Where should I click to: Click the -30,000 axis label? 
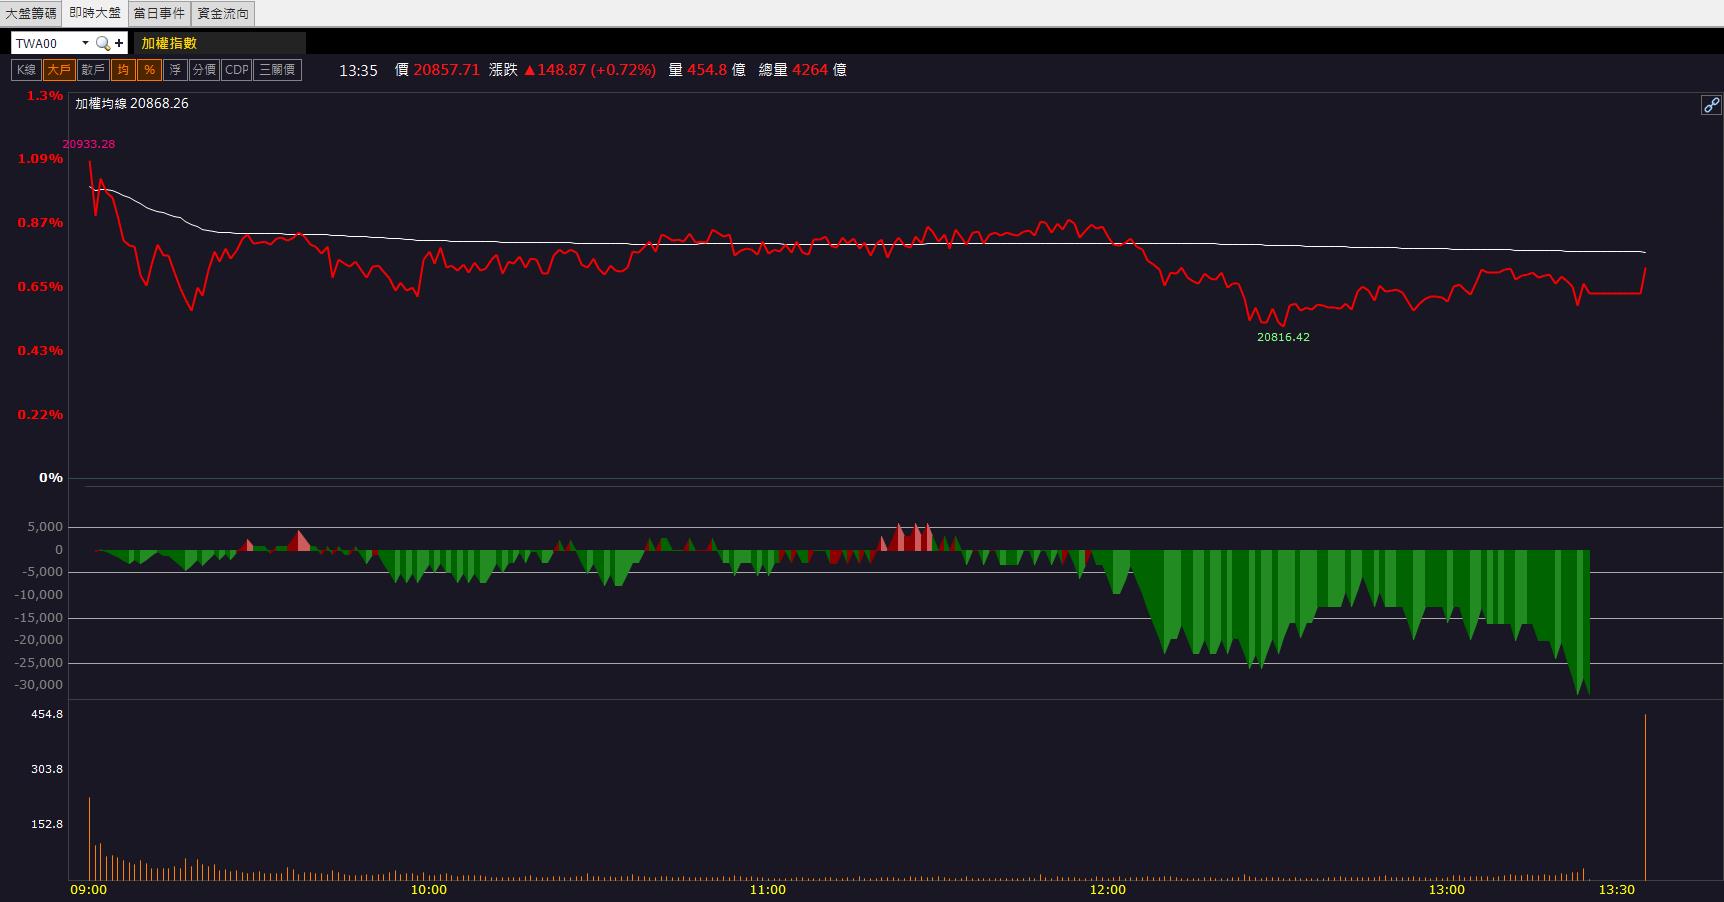(x=38, y=685)
